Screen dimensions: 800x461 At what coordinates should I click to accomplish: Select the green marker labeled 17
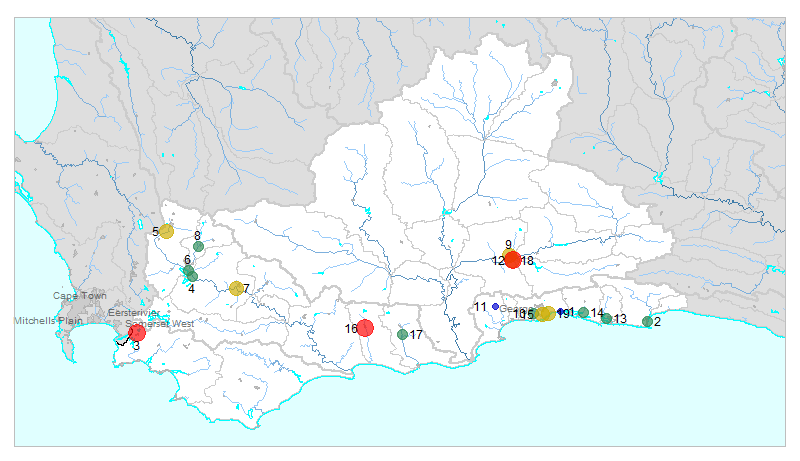click(403, 335)
